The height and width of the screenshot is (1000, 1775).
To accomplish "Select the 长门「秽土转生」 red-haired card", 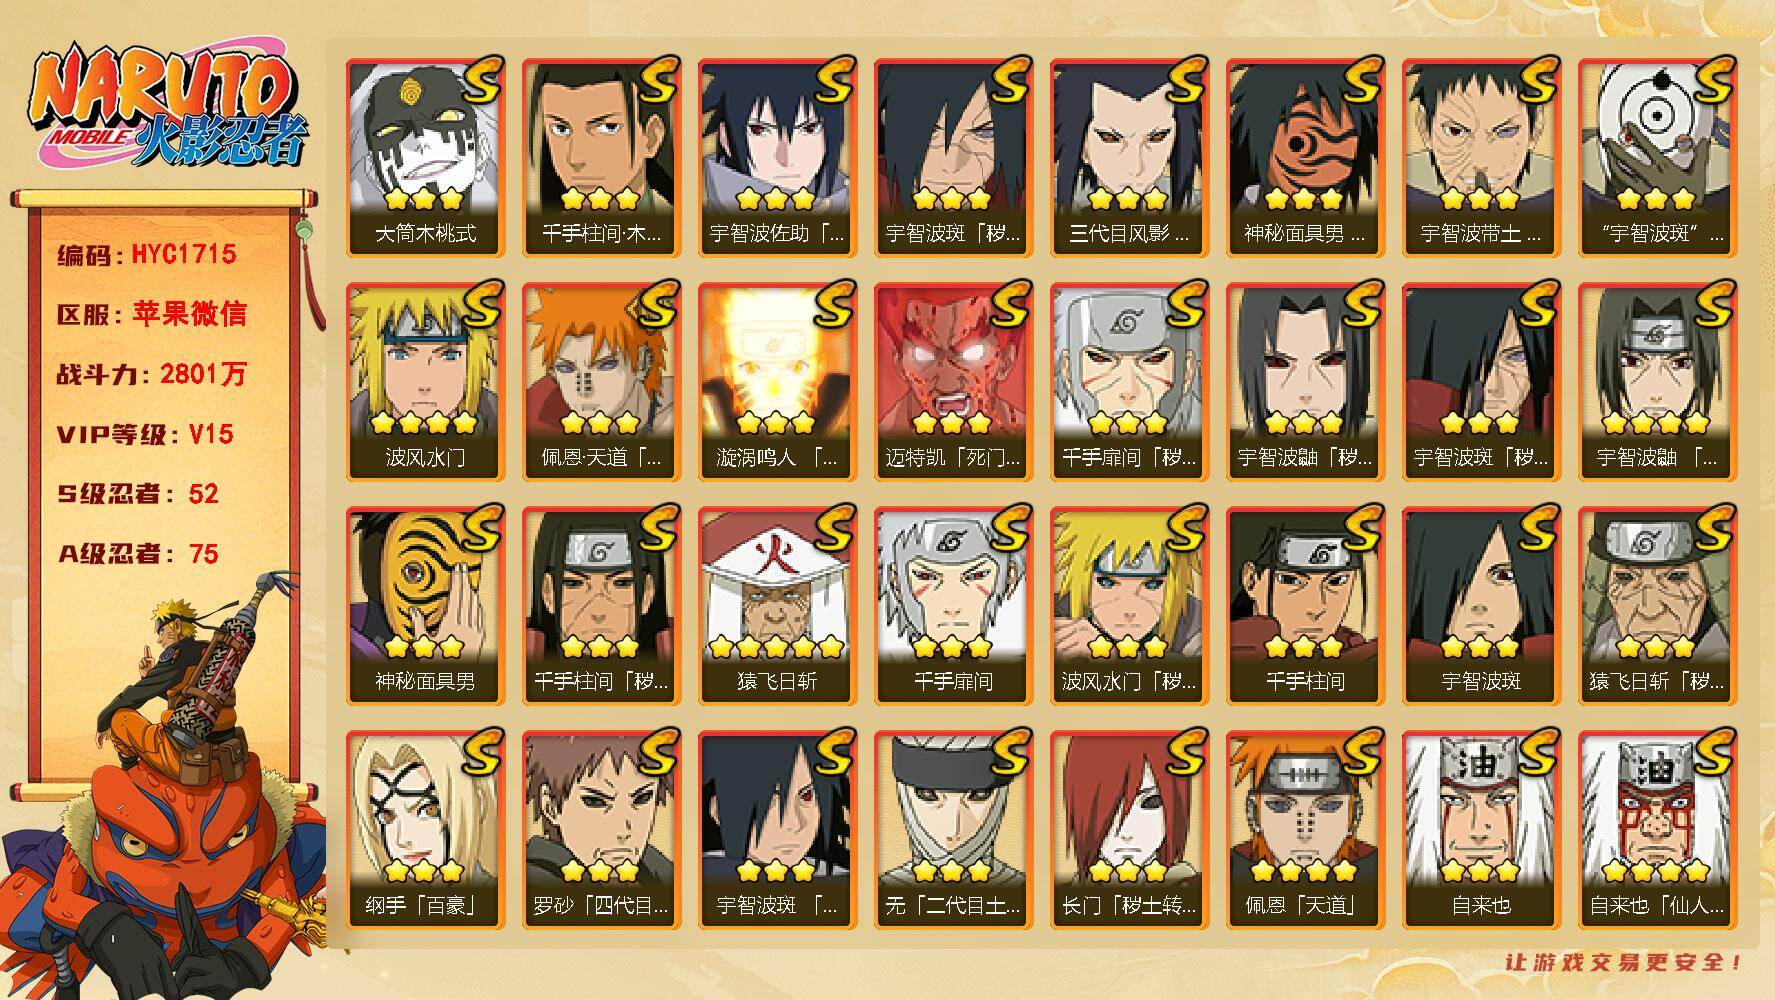I will tap(1129, 830).
